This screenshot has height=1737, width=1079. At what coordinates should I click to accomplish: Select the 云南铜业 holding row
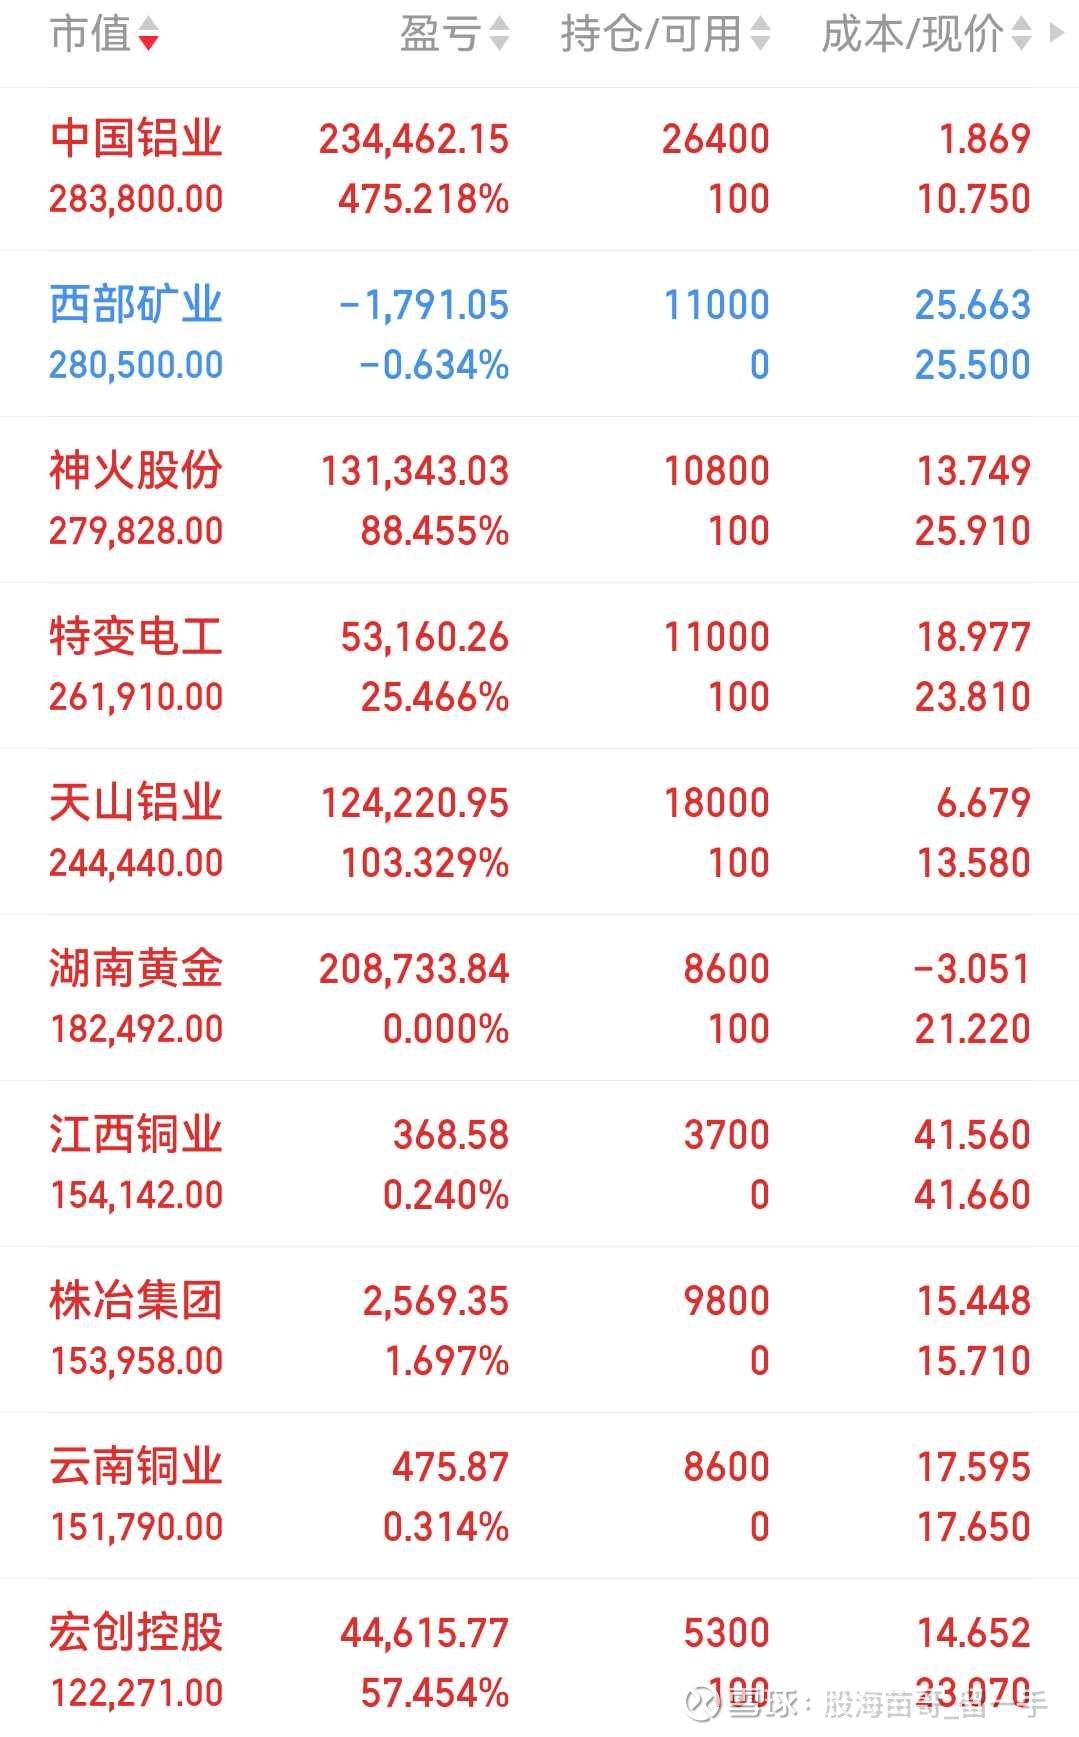(x=136, y=1467)
